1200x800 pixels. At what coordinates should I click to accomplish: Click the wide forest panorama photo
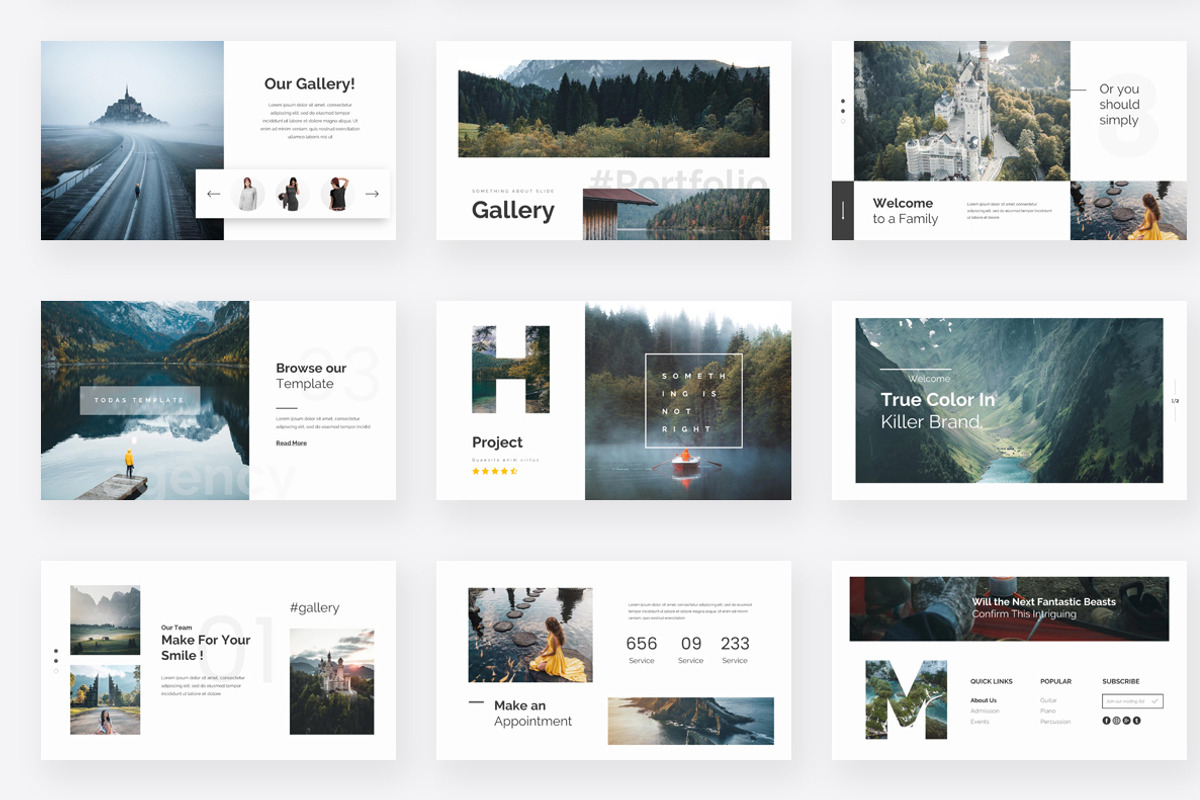click(x=614, y=108)
